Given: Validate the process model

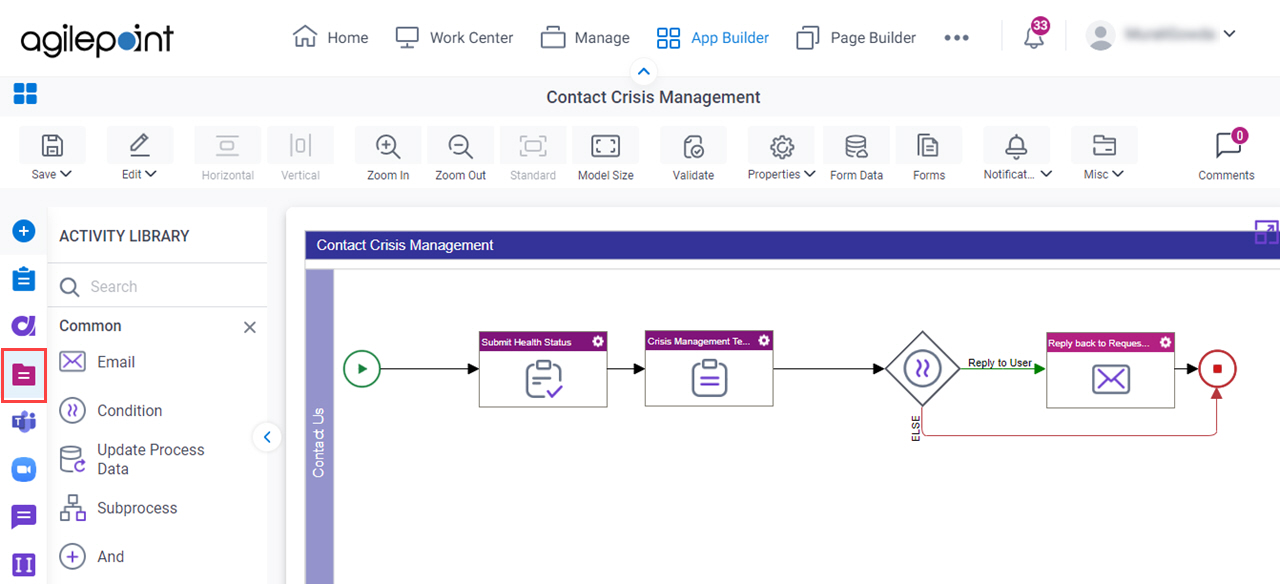Looking at the screenshot, I should click(x=693, y=156).
